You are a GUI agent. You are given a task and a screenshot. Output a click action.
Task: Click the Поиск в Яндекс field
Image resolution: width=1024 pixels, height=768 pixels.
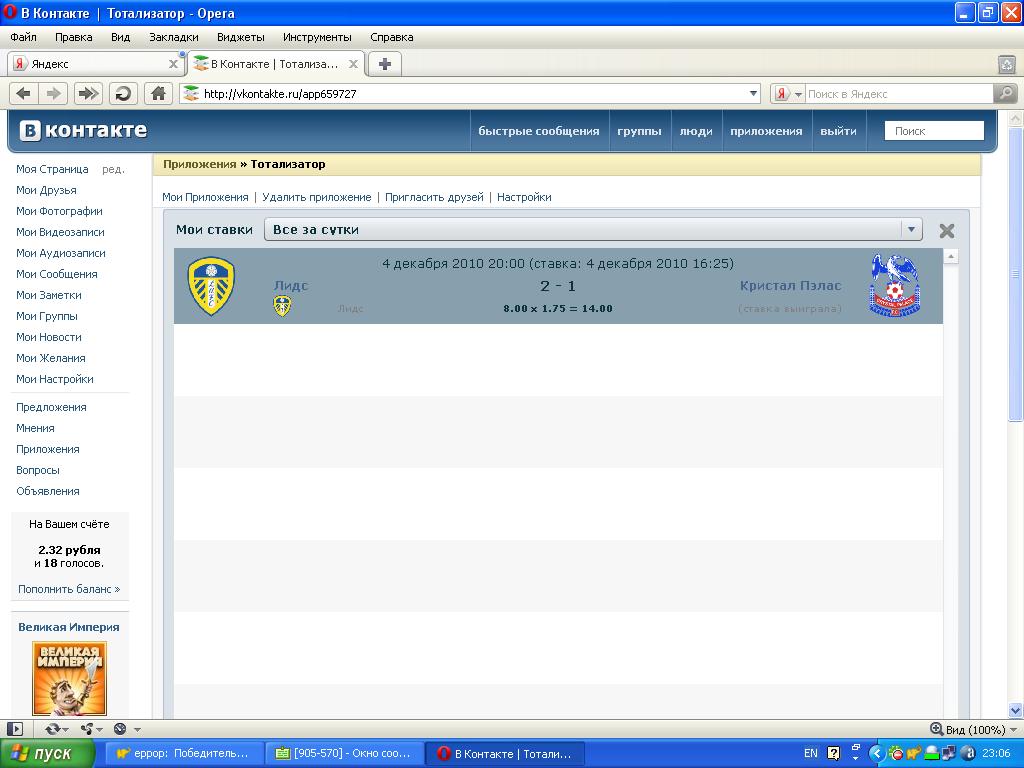(x=899, y=93)
